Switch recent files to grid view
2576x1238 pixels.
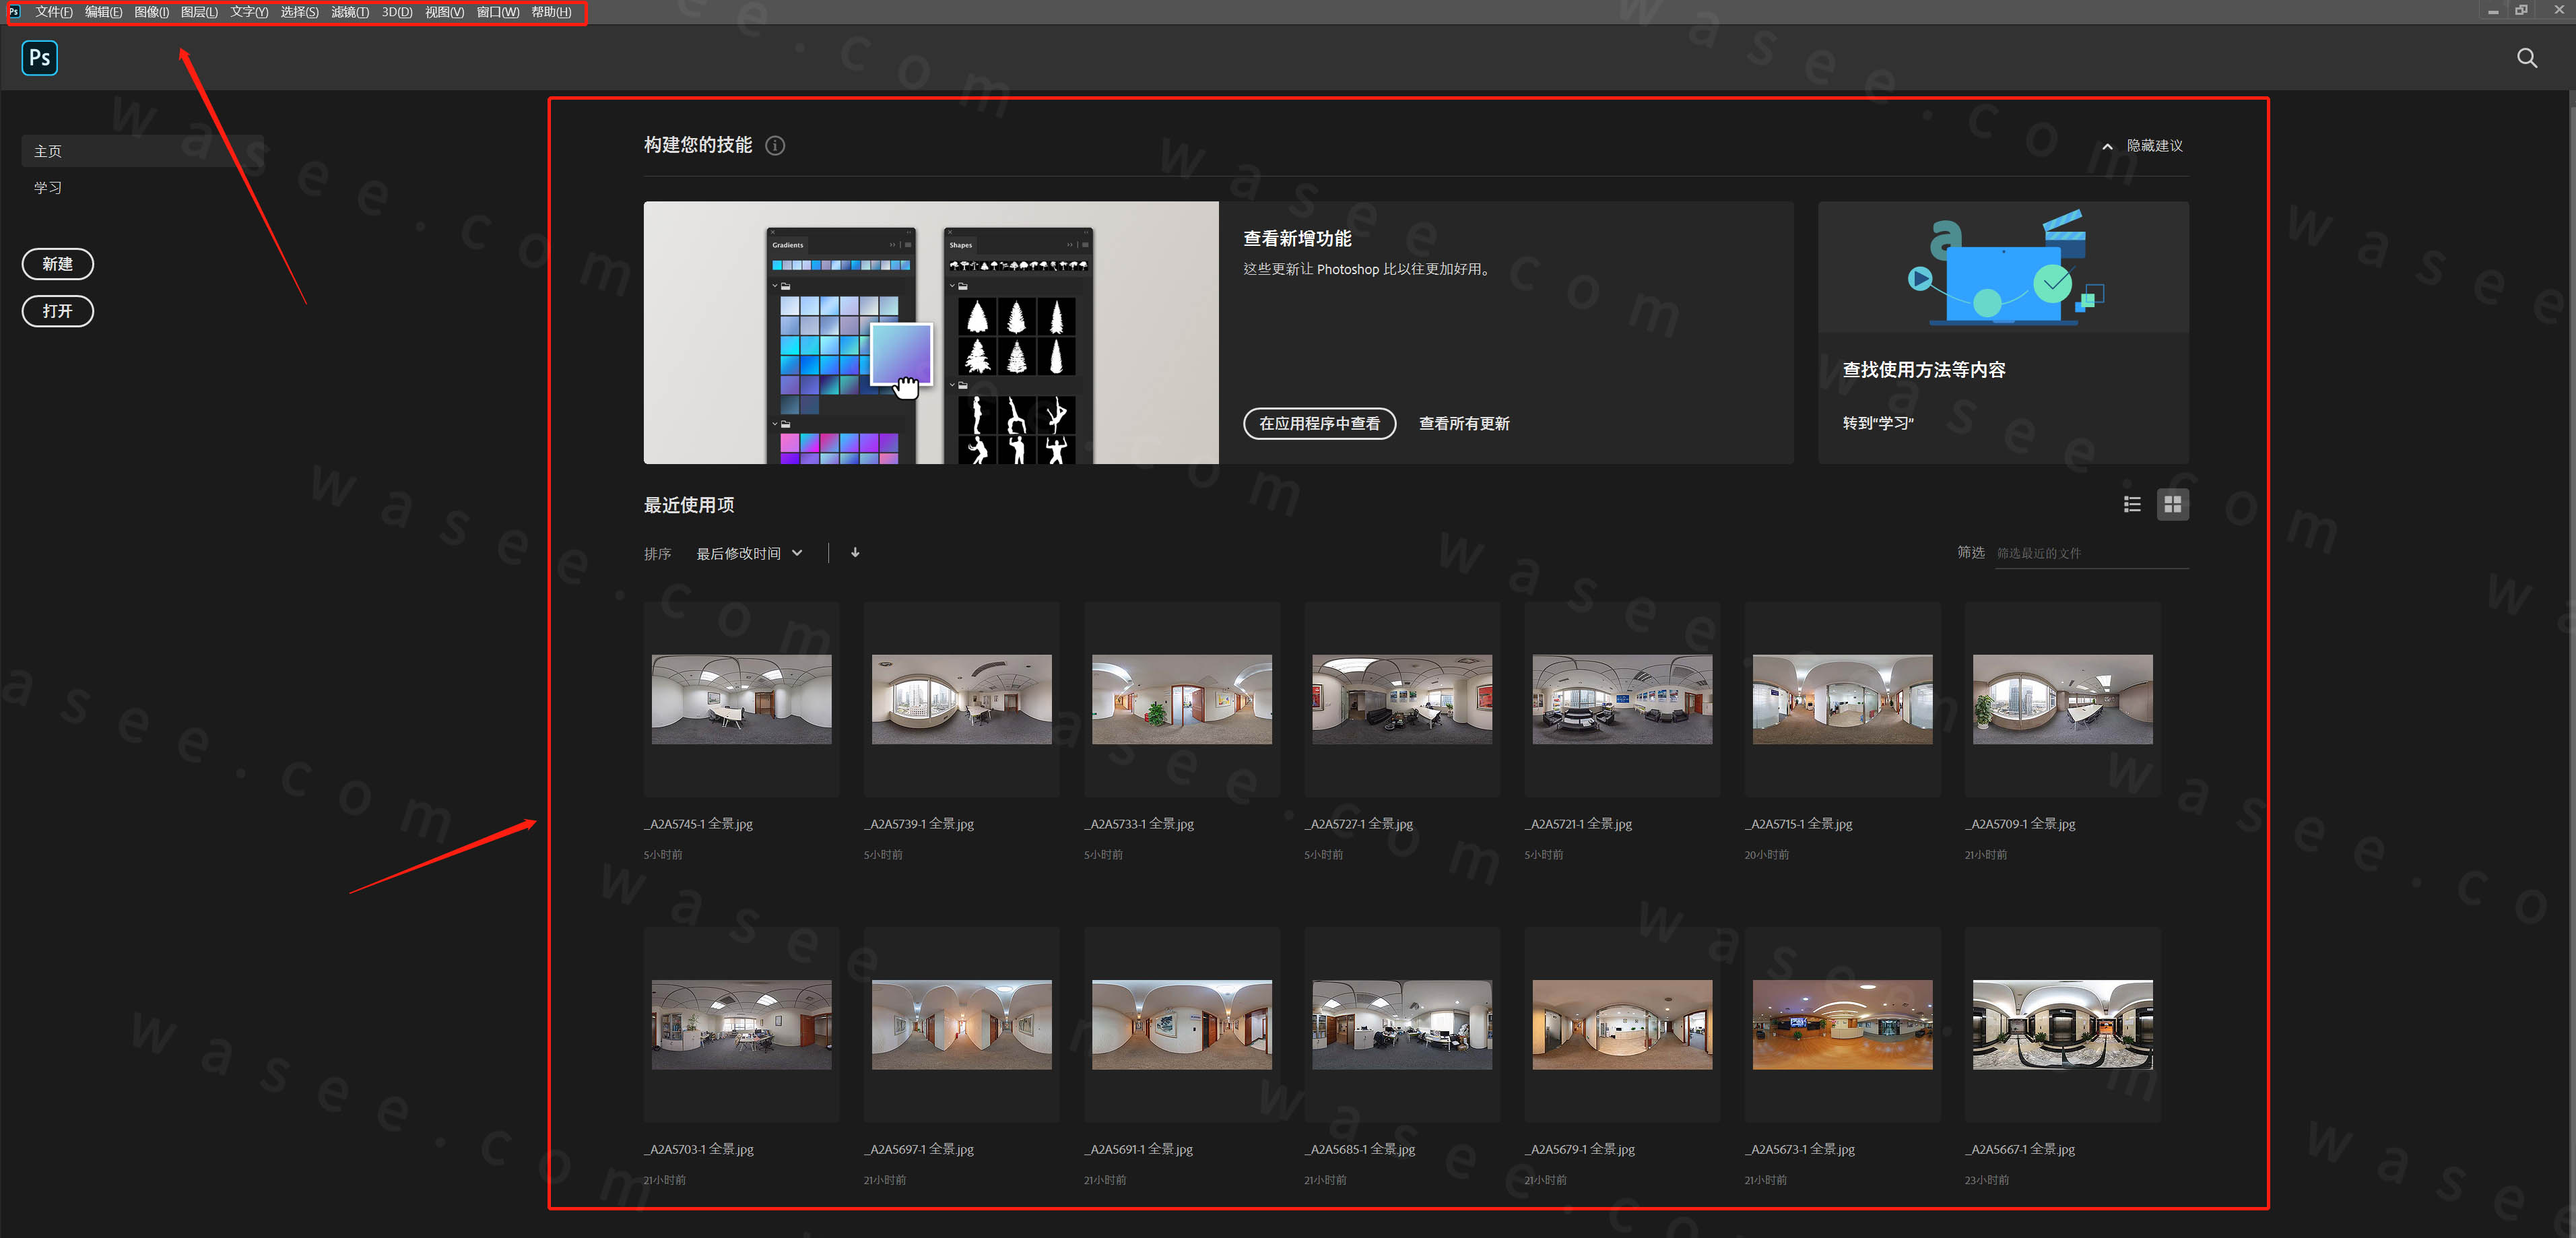tap(2172, 505)
